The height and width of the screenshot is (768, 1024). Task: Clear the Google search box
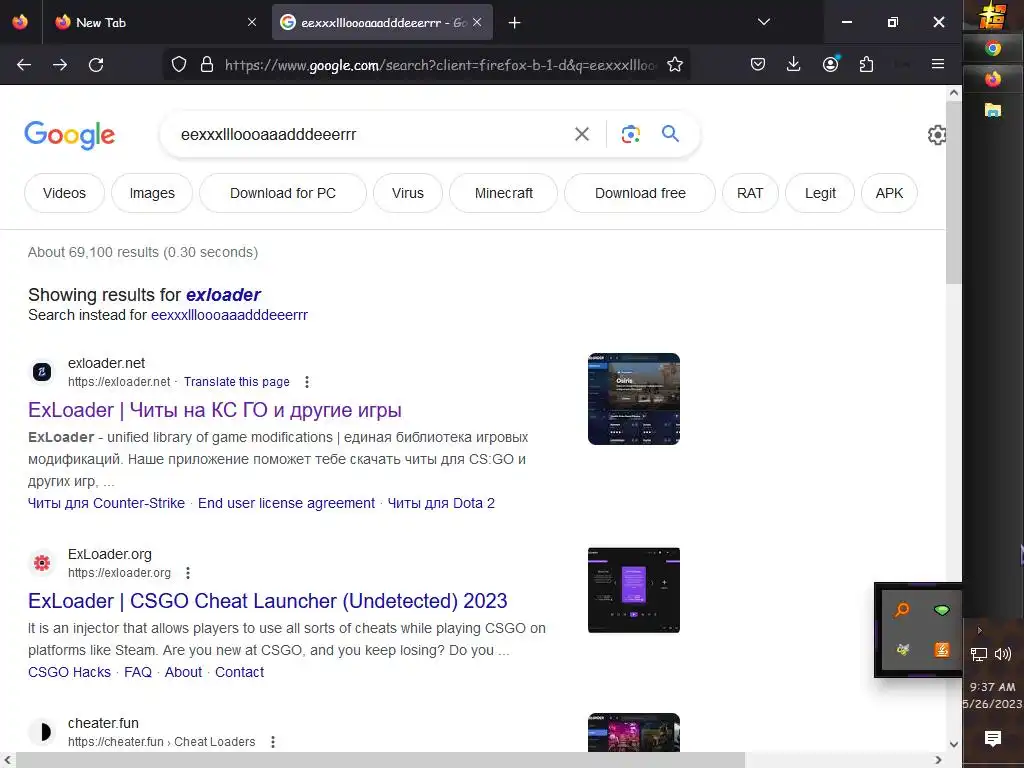581,134
